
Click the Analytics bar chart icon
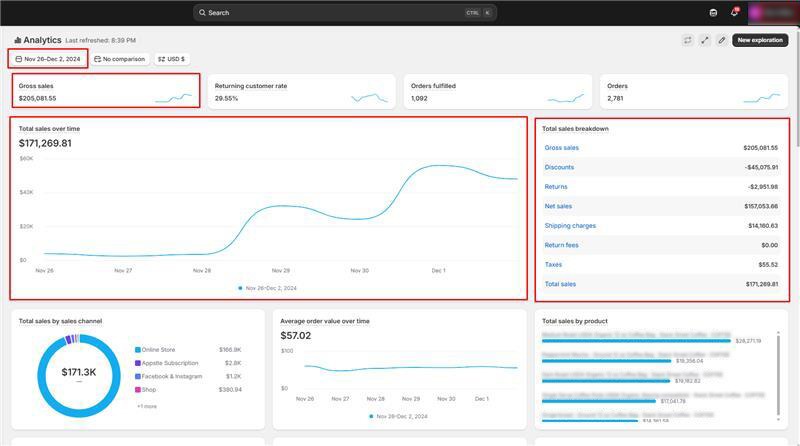pyautogui.click(x=18, y=40)
